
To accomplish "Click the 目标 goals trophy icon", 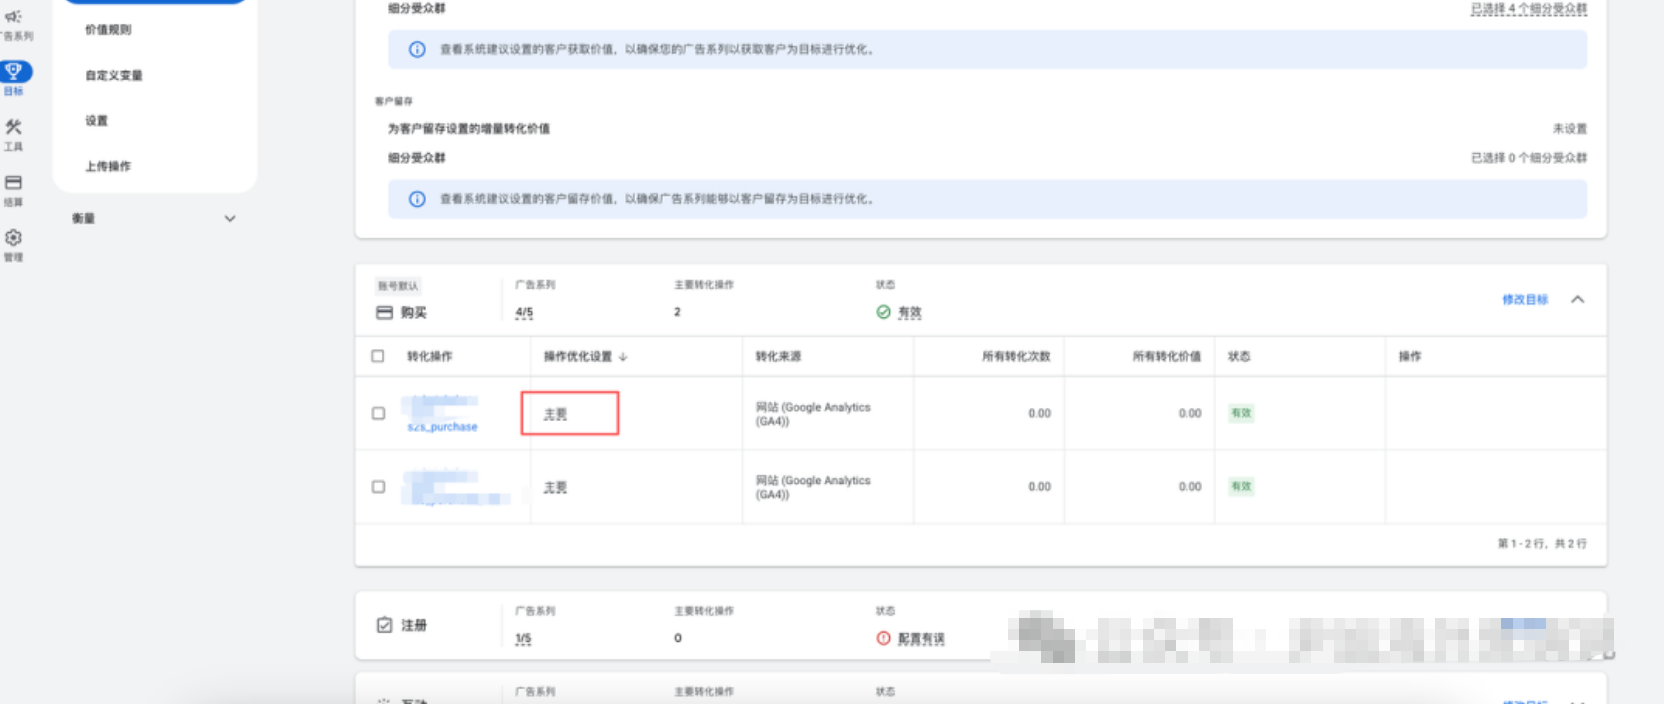I will click(x=14, y=71).
